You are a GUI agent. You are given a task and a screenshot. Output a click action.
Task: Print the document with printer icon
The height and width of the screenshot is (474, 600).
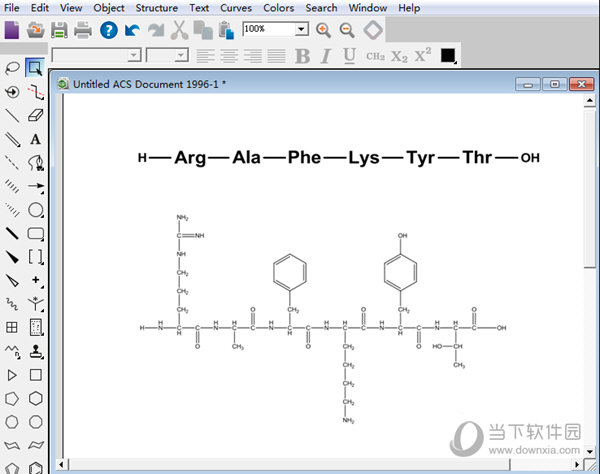[83, 30]
